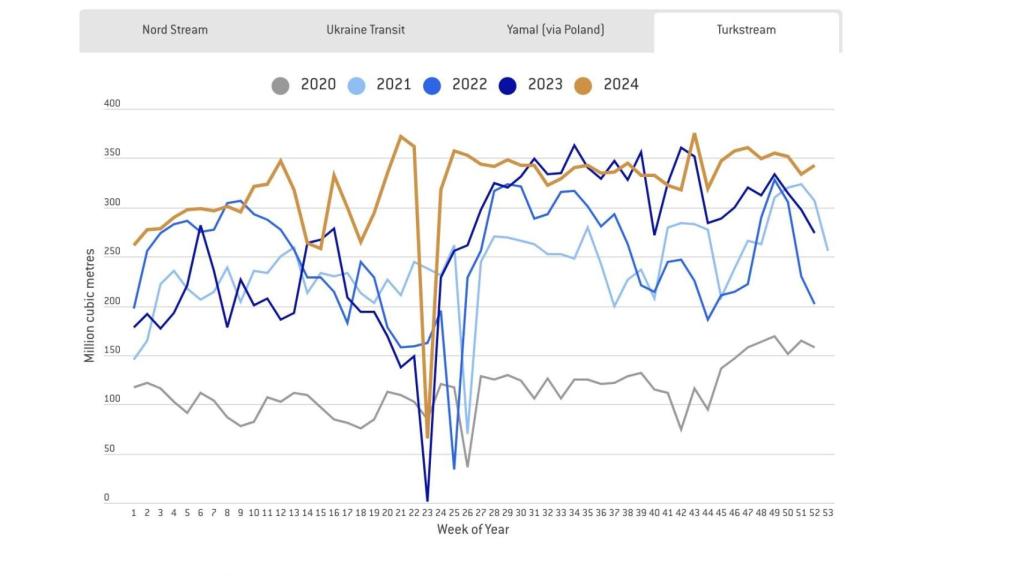
Task: Click week 53 on the x-axis
Action: click(x=828, y=512)
